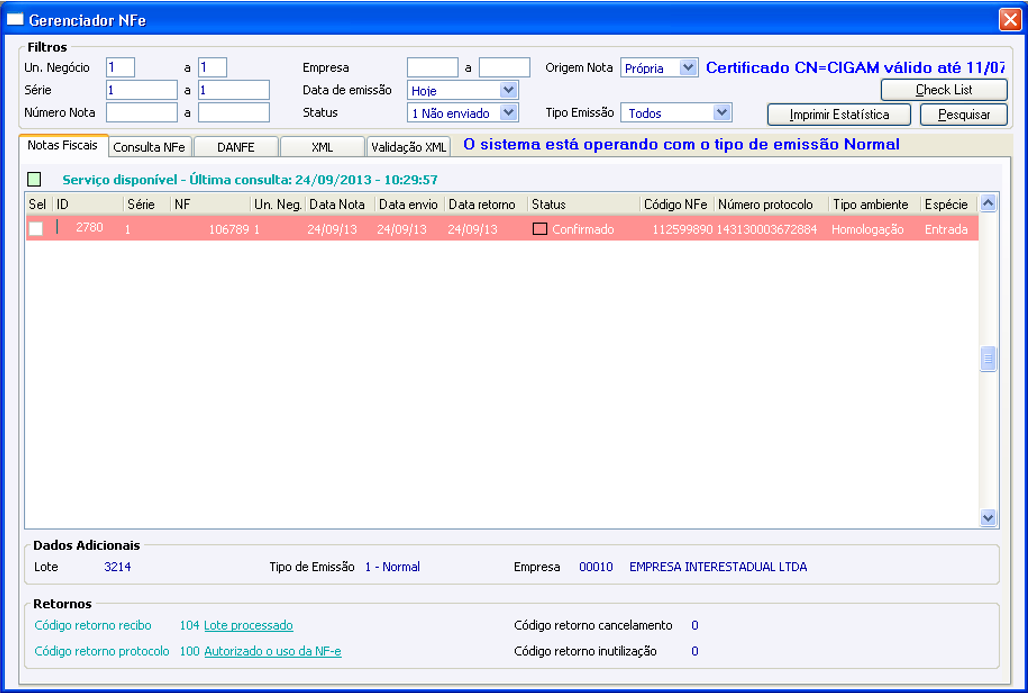Screen dimensions: 1028x693
Task: Click scroll down arrow of notes list
Action: [x=988, y=518]
